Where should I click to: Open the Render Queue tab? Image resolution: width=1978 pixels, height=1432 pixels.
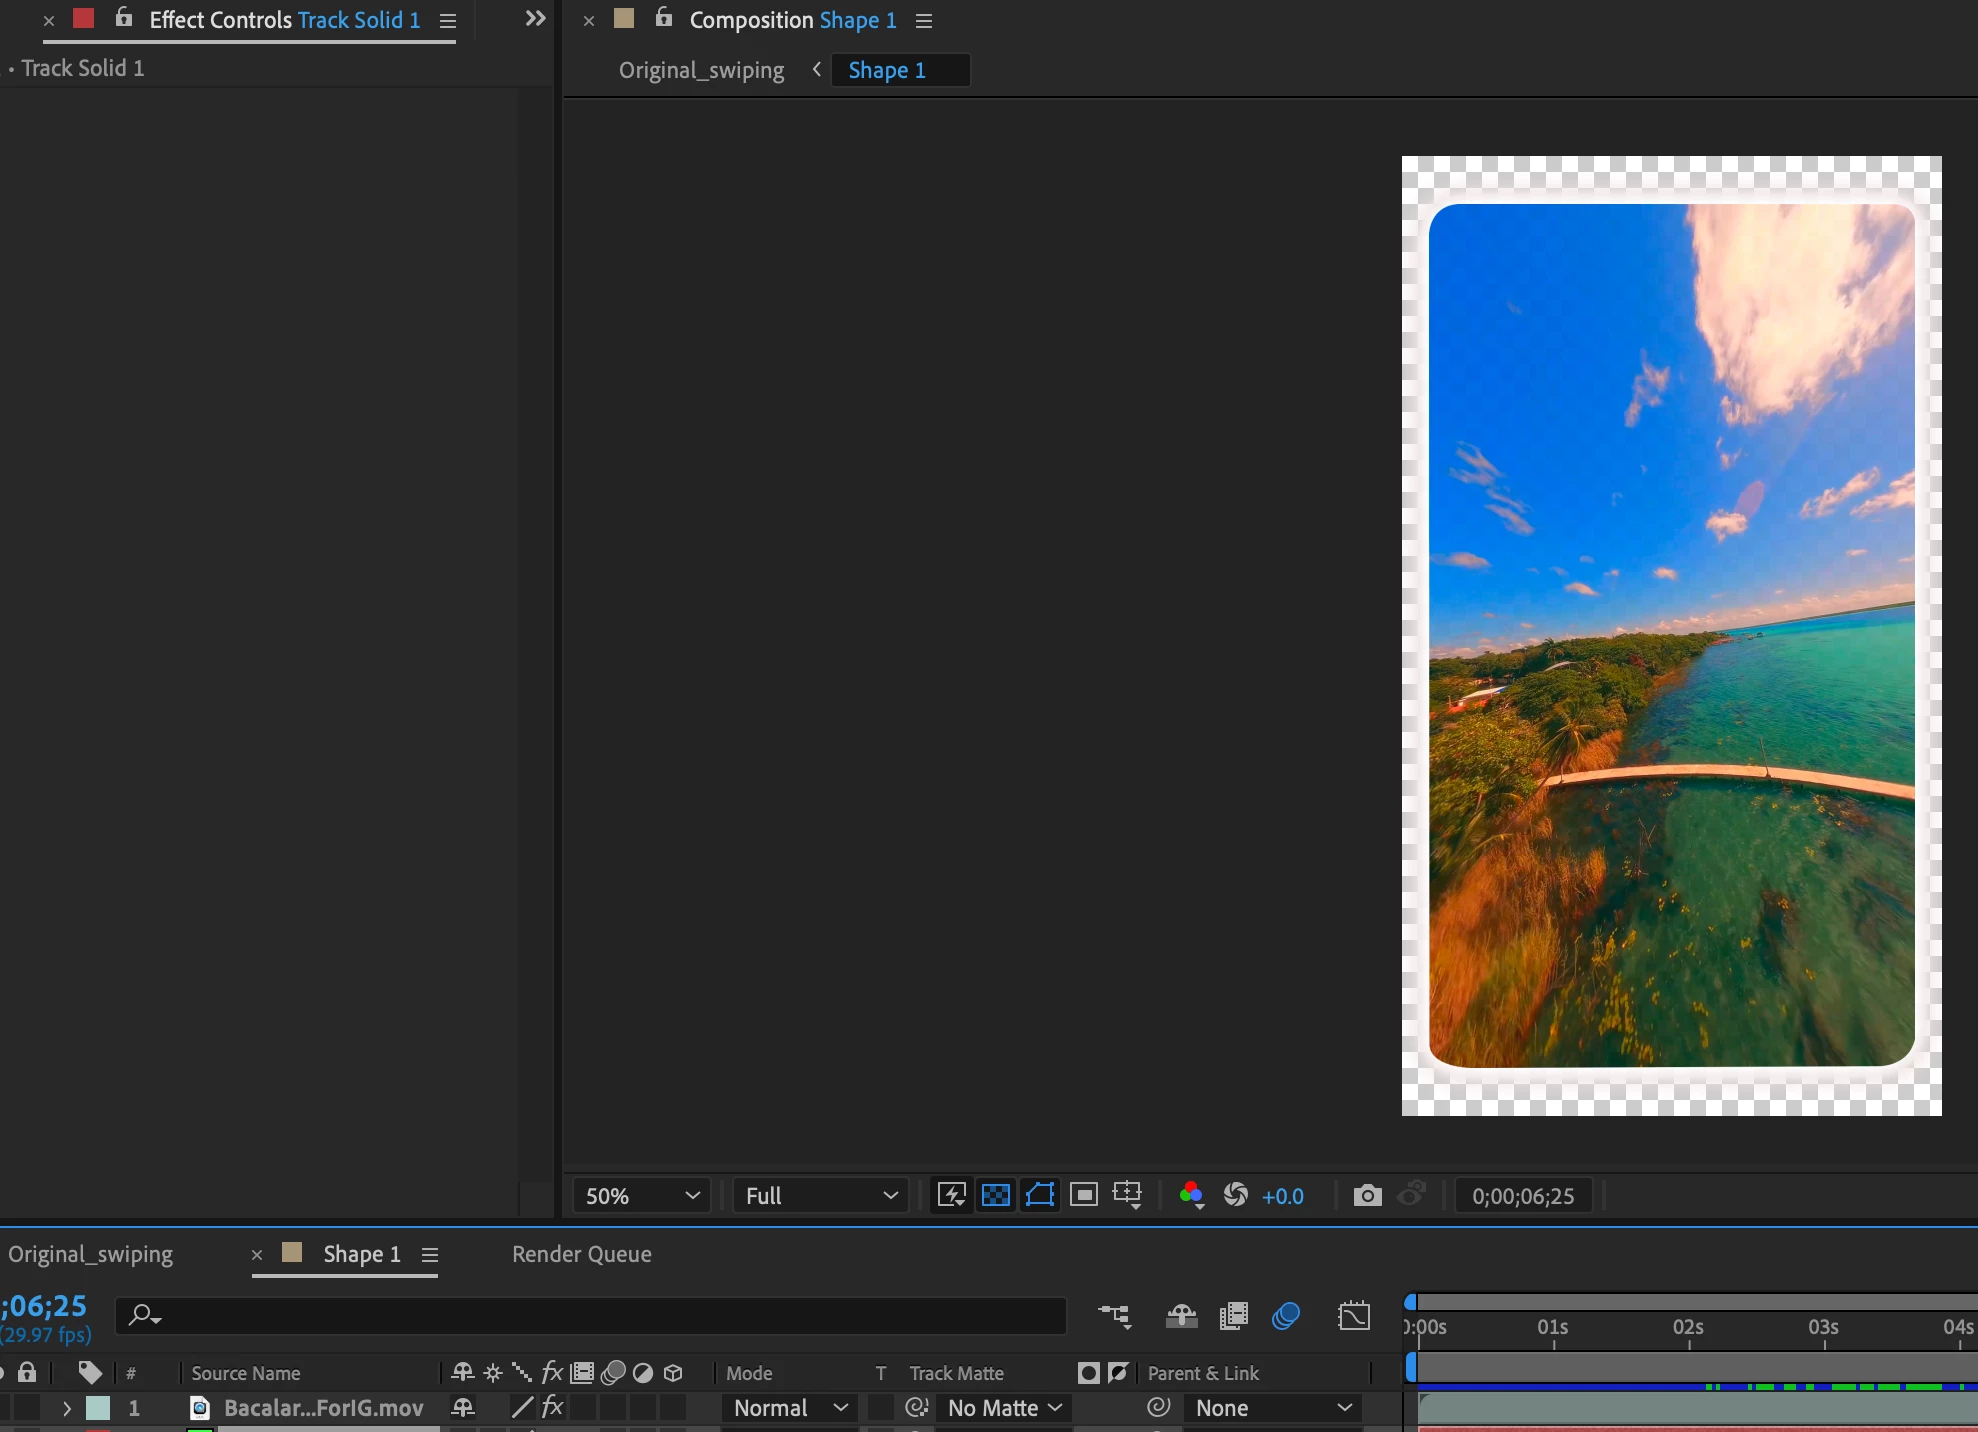coord(581,1254)
